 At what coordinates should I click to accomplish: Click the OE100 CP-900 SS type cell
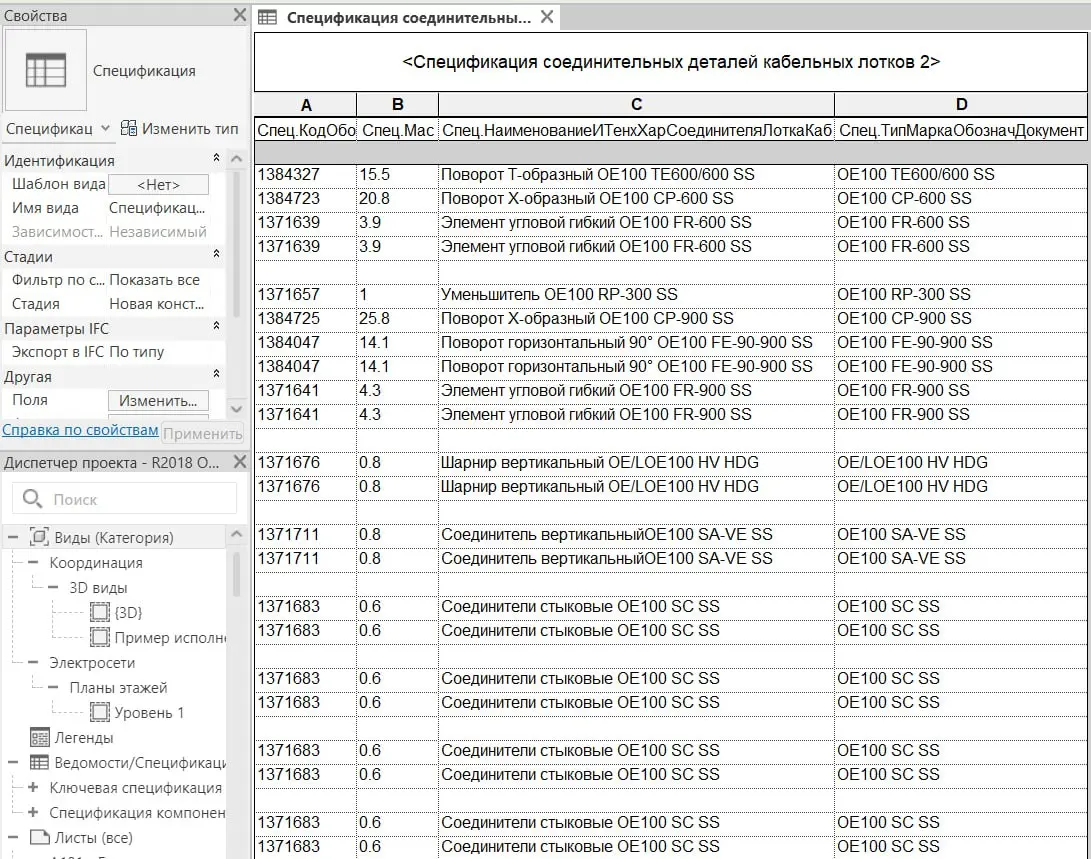(961, 319)
